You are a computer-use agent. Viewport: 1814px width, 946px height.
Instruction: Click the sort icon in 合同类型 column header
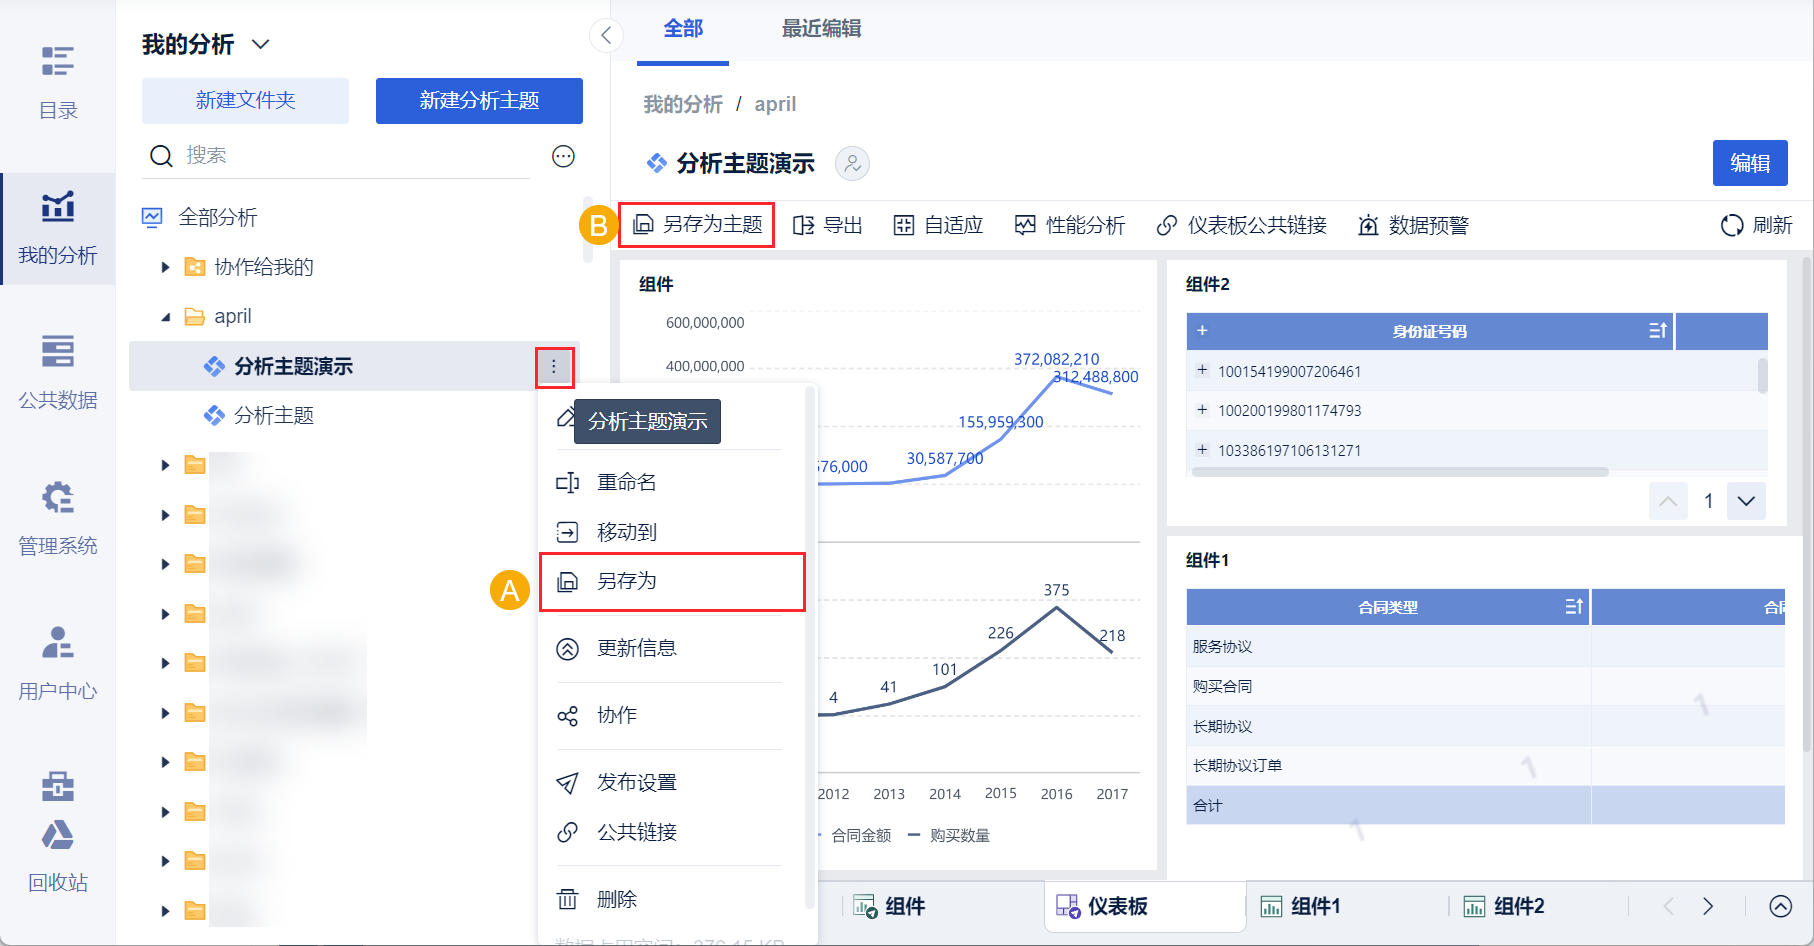(x=1573, y=607)
